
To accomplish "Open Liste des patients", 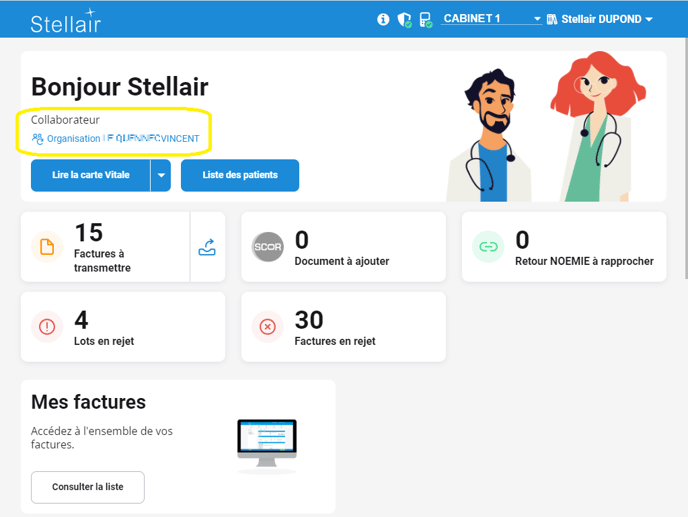I will 239,175.
